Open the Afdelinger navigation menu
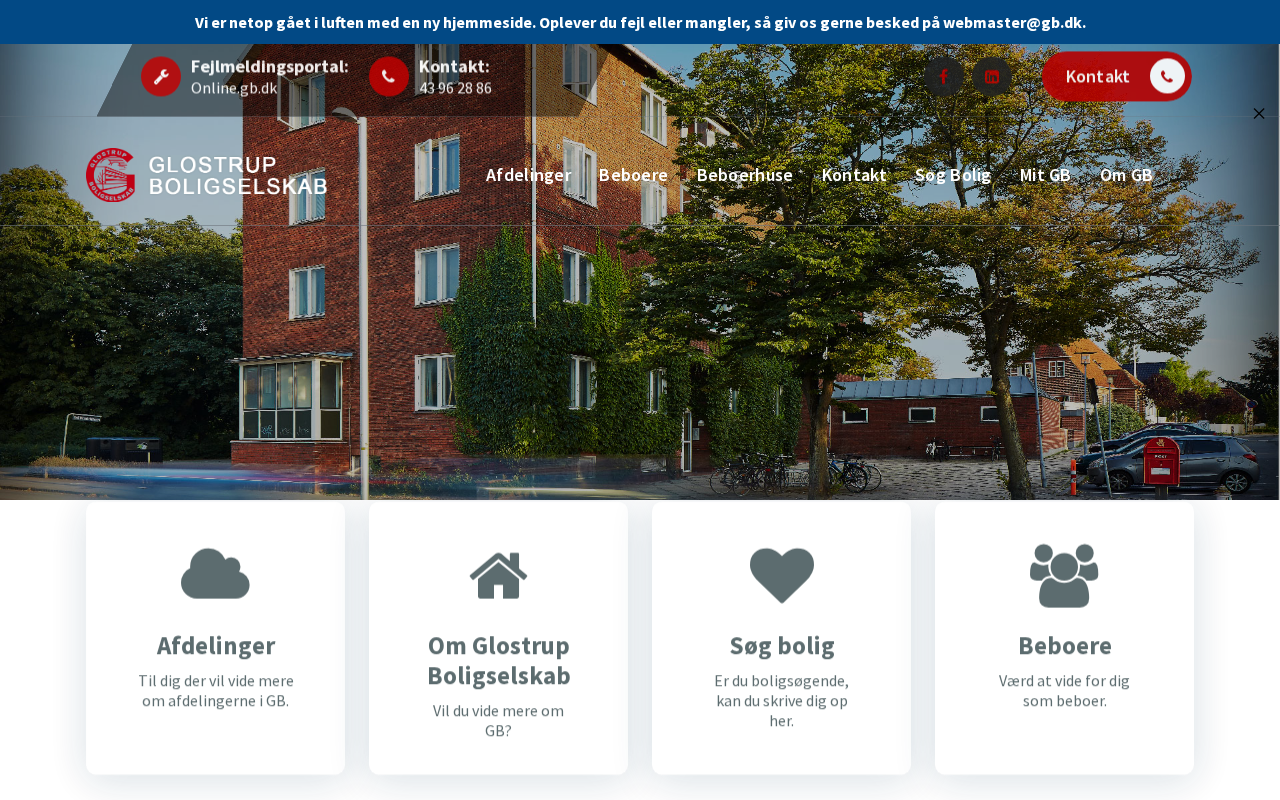This screenshot has height=800, width=1280. pyautogui.click(x=529, y=175)
